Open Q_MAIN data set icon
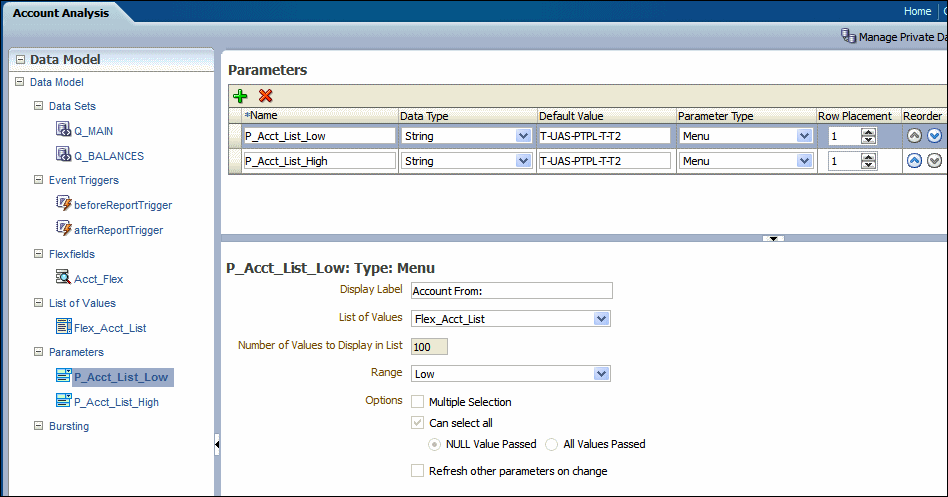Screen dimensions: 948x497 63,129
